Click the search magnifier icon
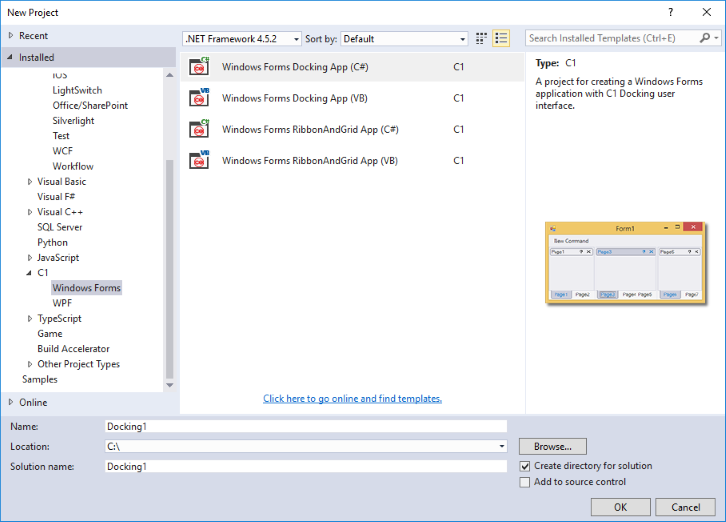Viewport: 726px width, 522px height. click(707, 38)
